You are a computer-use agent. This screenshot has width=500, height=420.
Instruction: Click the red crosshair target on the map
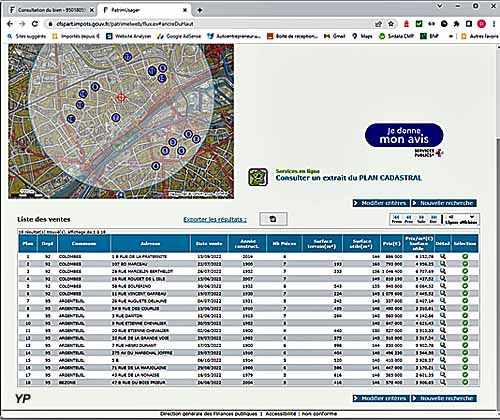tap(121, 97)
